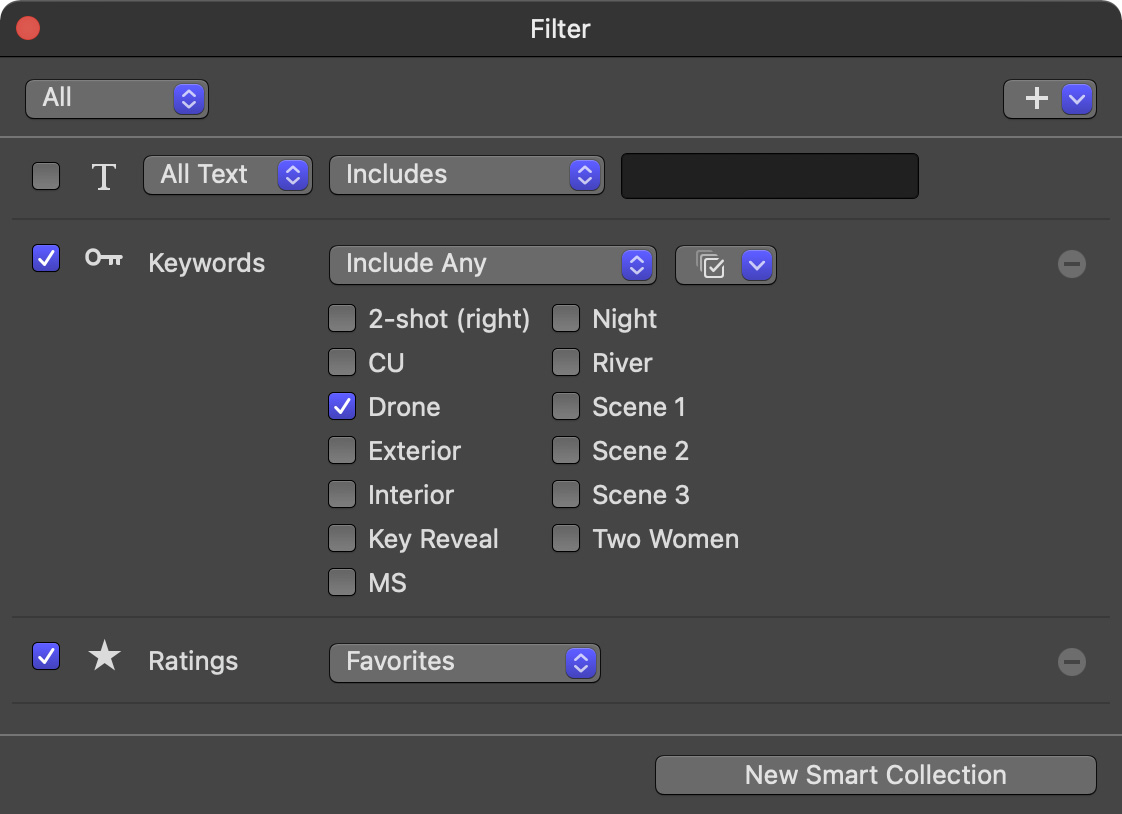The height and width of the screenshot is (814, 1122).
Task: Check the Scene 3 keyword
Action: (x=566, y=494)
